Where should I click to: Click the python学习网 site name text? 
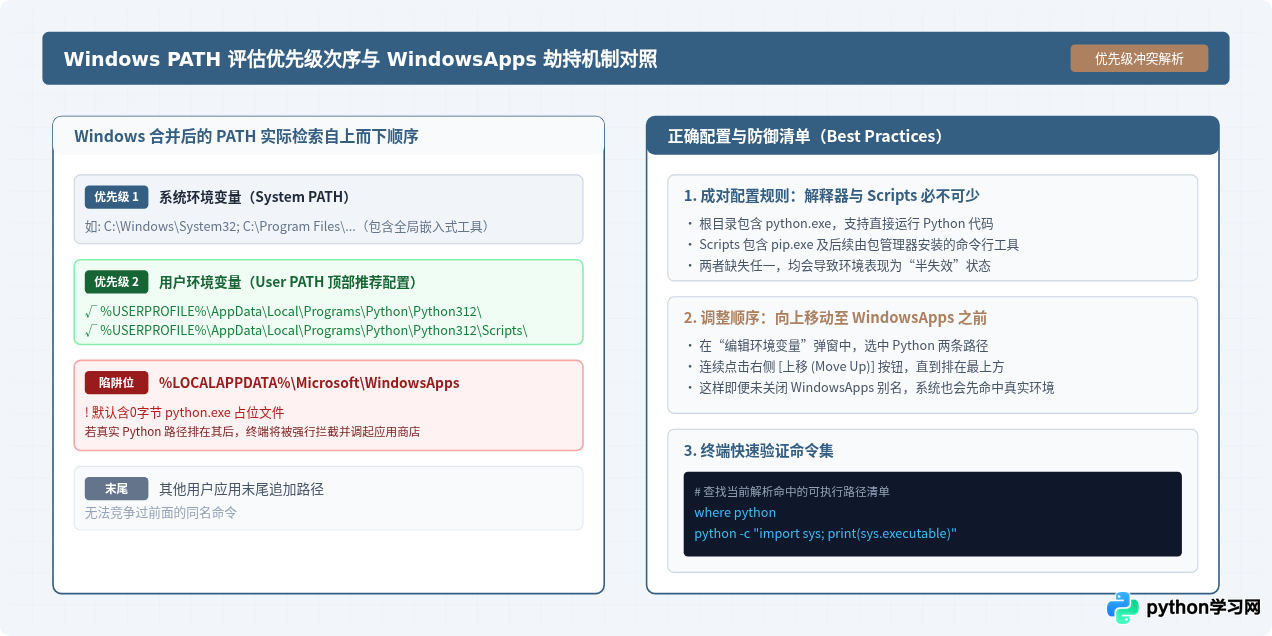tap(1203, 607)
